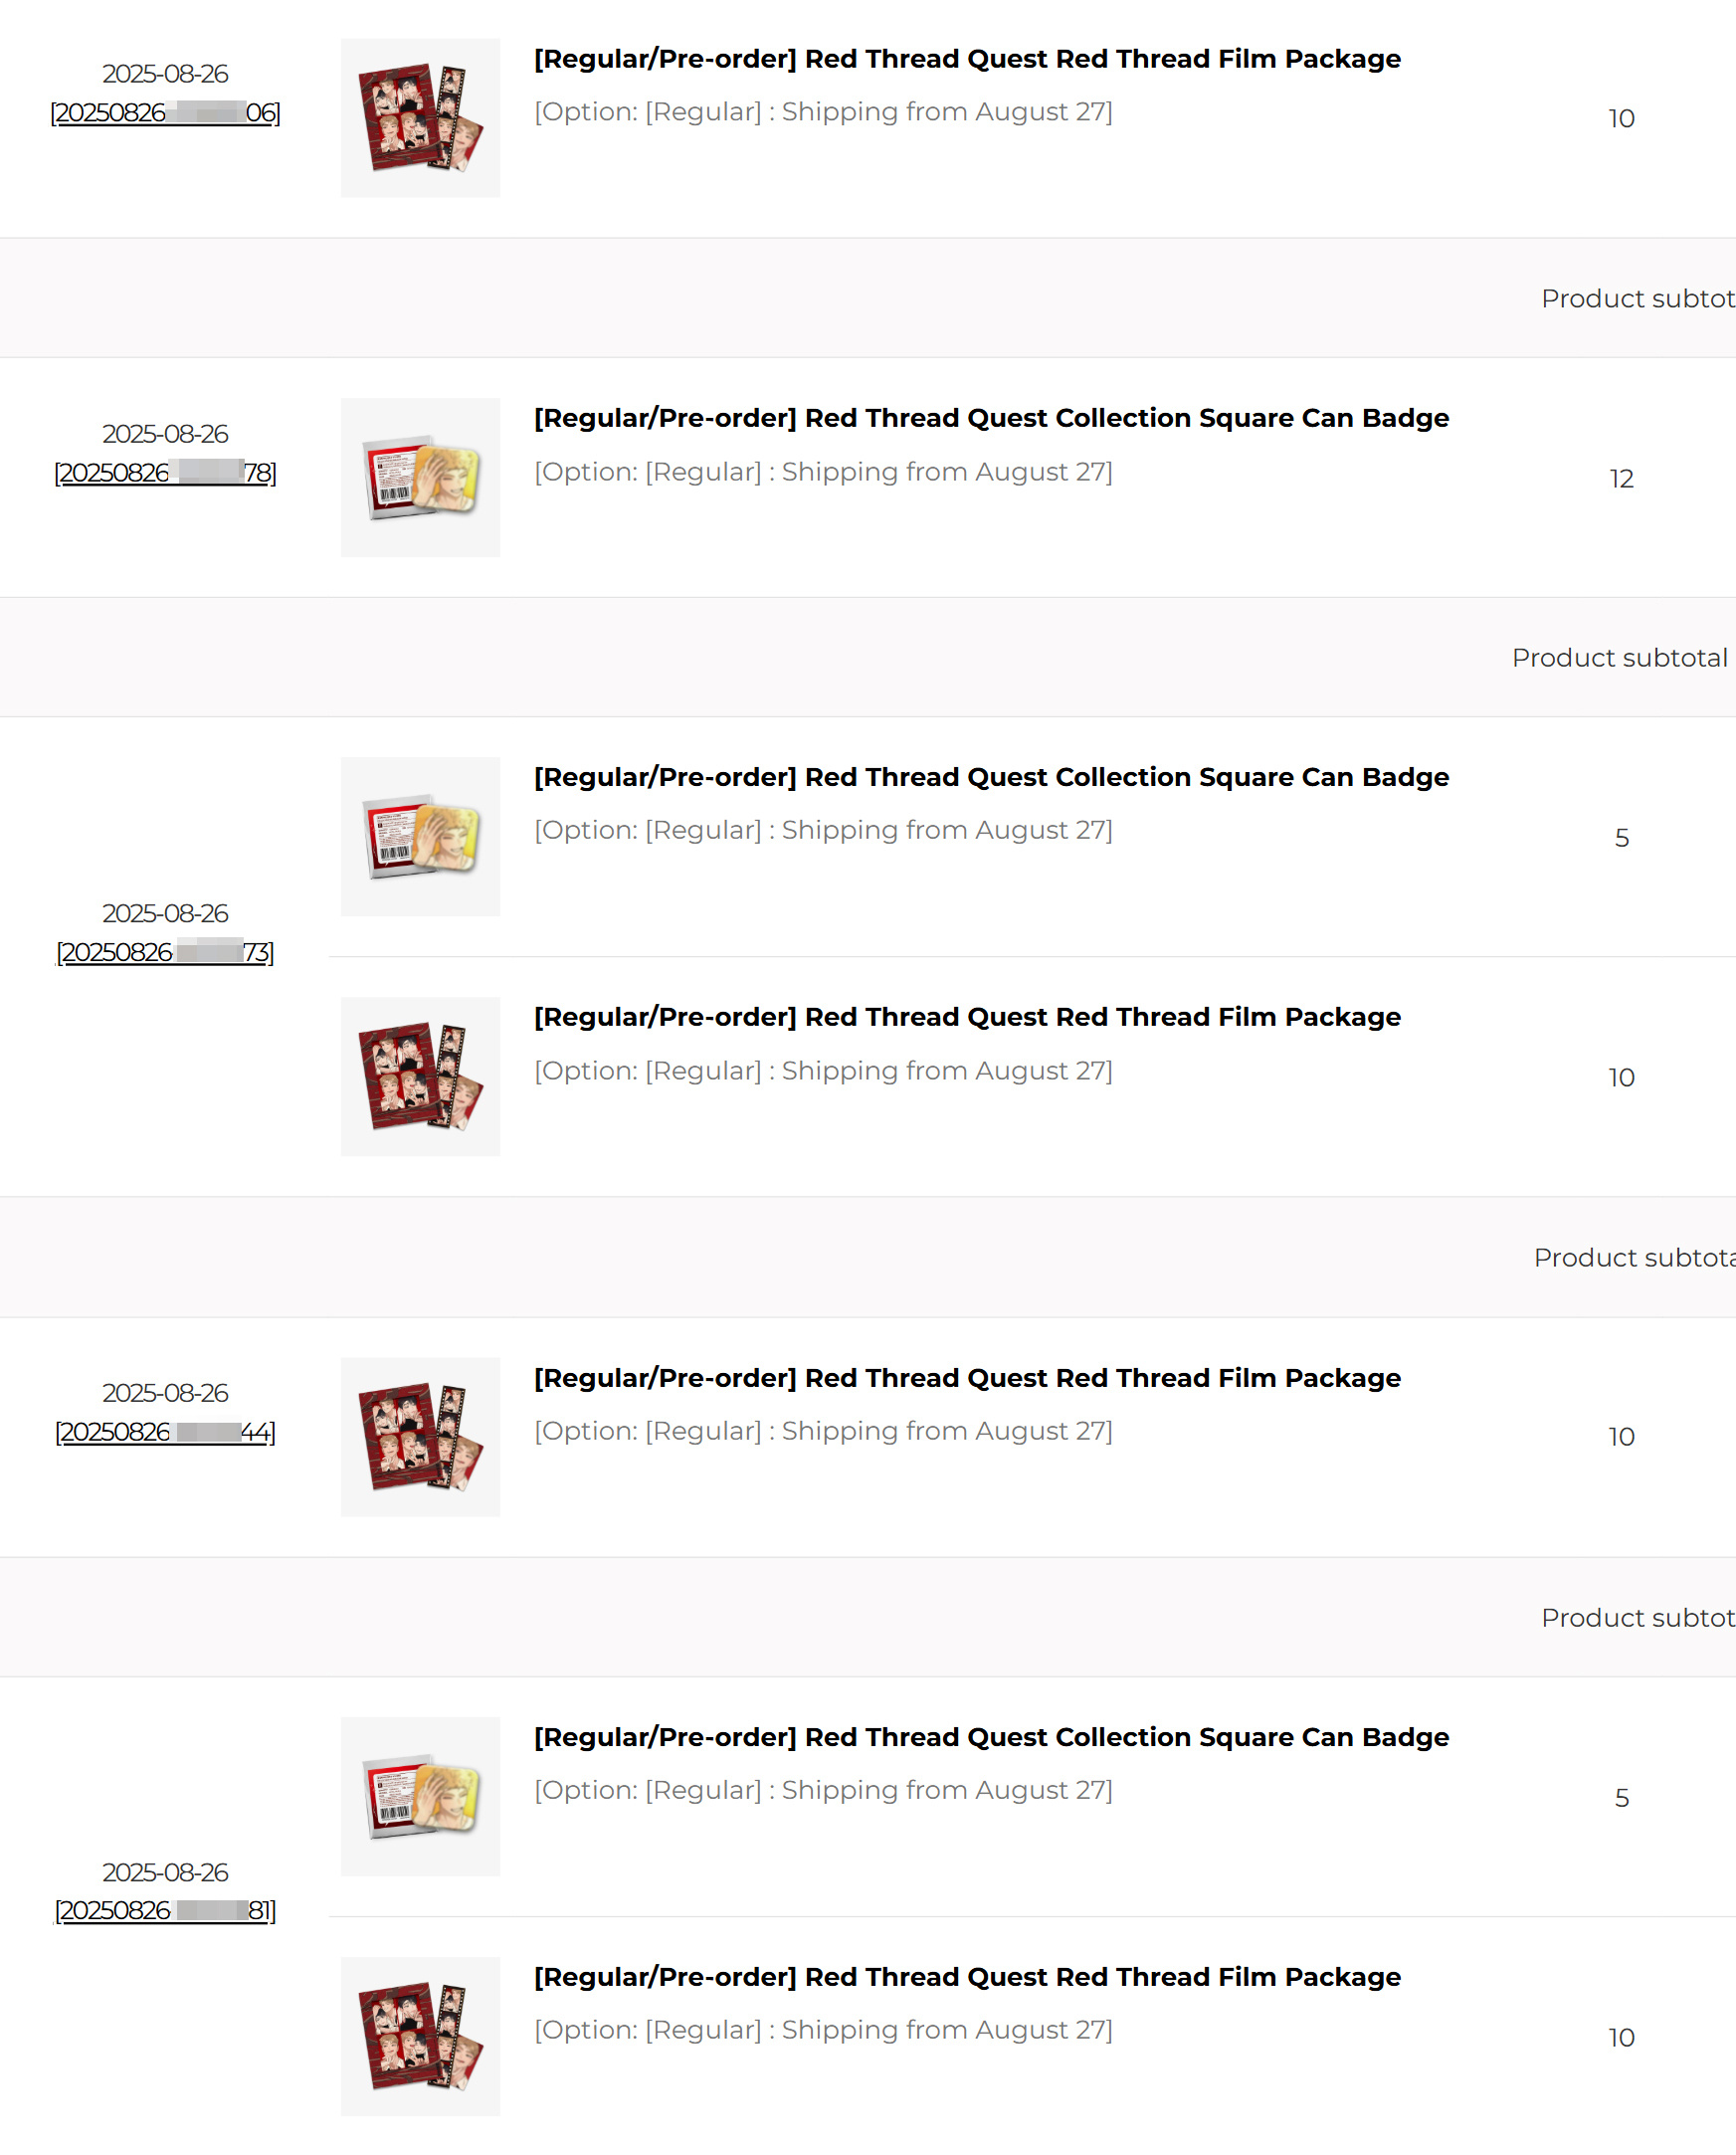Click Film Package thumbnail in order 81

coord(420,2037)
